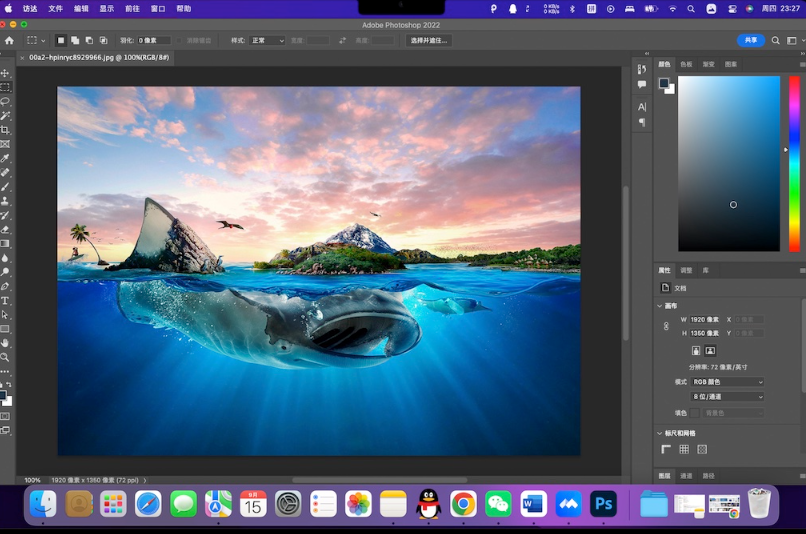Toggle grid display in Properties
Image resolution: width=806 pixels, height=534 pixels.
(x=684, y=449)
